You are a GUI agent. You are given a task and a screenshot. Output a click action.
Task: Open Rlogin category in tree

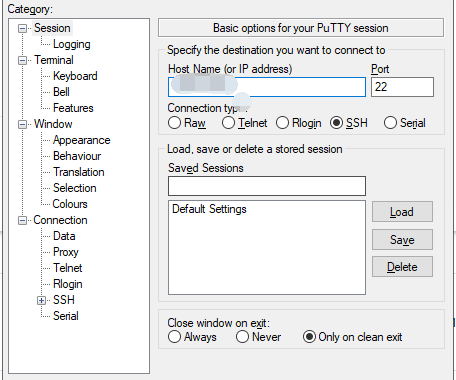pyautogui.click(x=68, y=284)
